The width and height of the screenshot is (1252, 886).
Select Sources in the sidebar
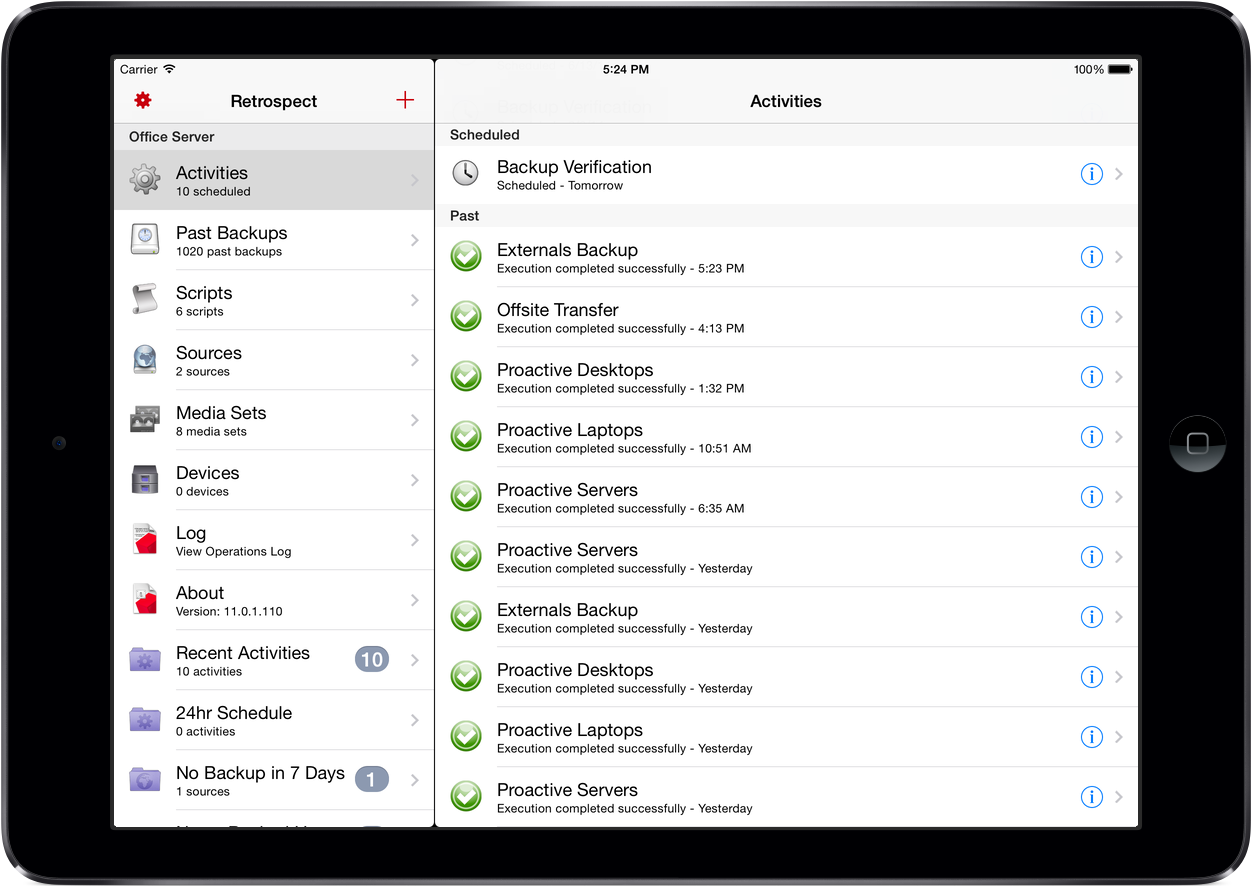click(x=274, y=360)
